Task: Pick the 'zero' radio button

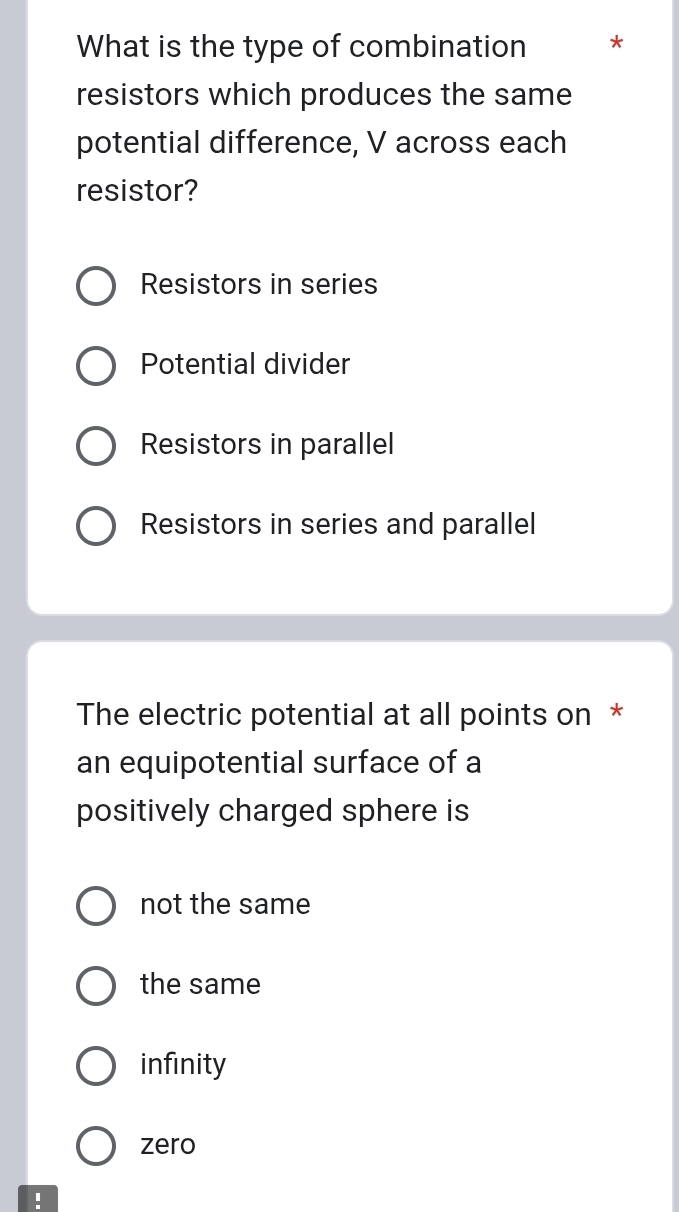Action: [96, 1146]
